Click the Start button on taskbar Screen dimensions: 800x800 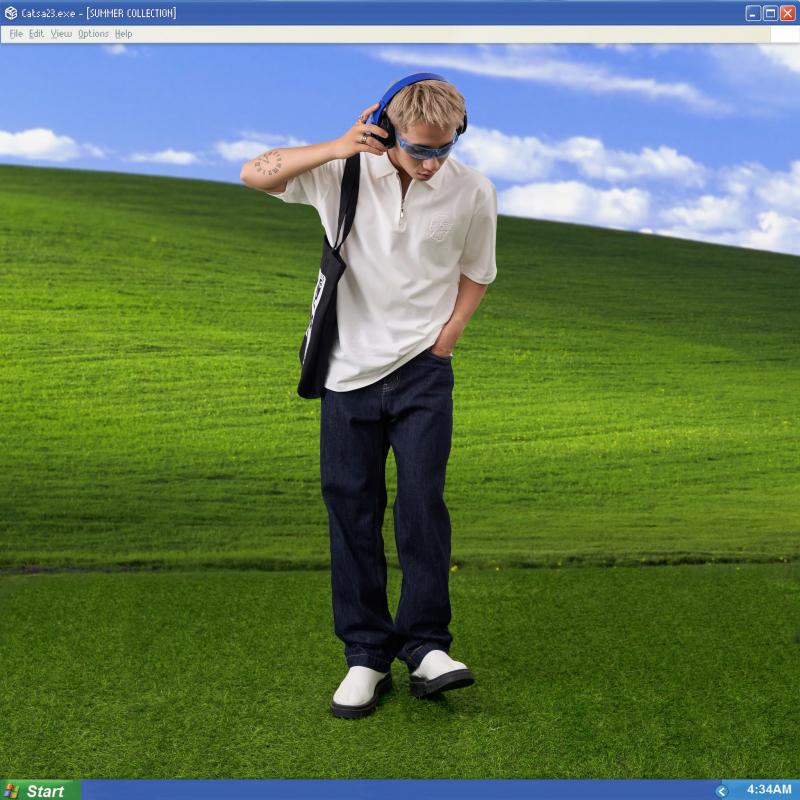coord(41,790)
